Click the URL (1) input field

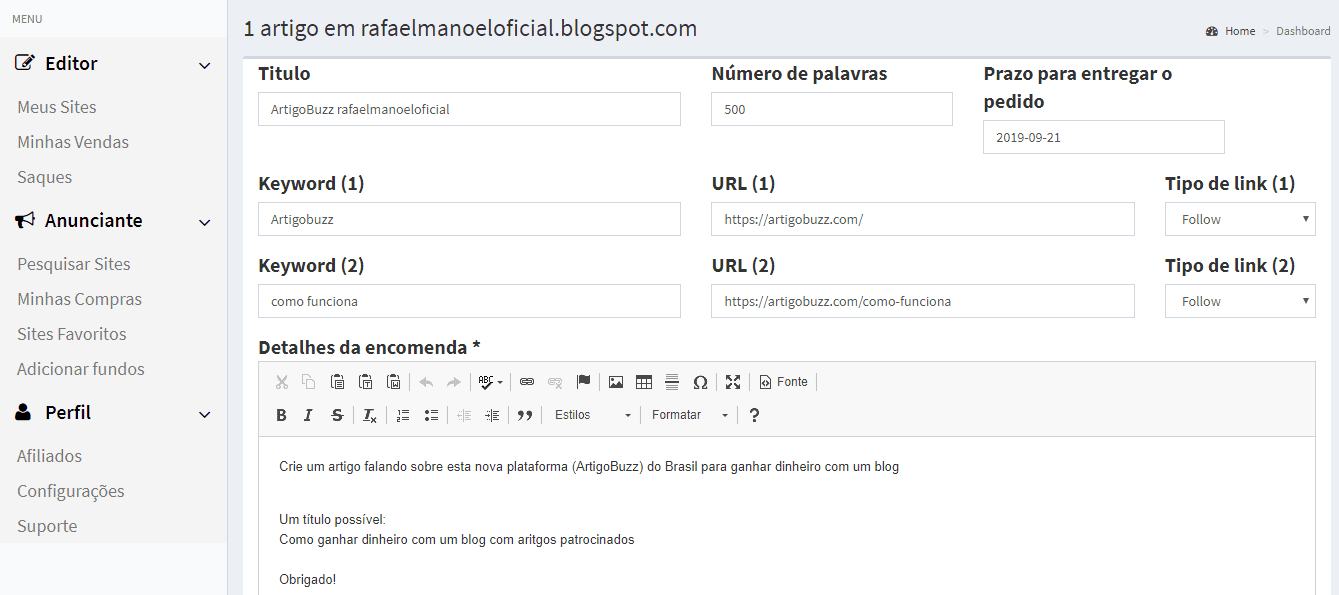[923, 219]
